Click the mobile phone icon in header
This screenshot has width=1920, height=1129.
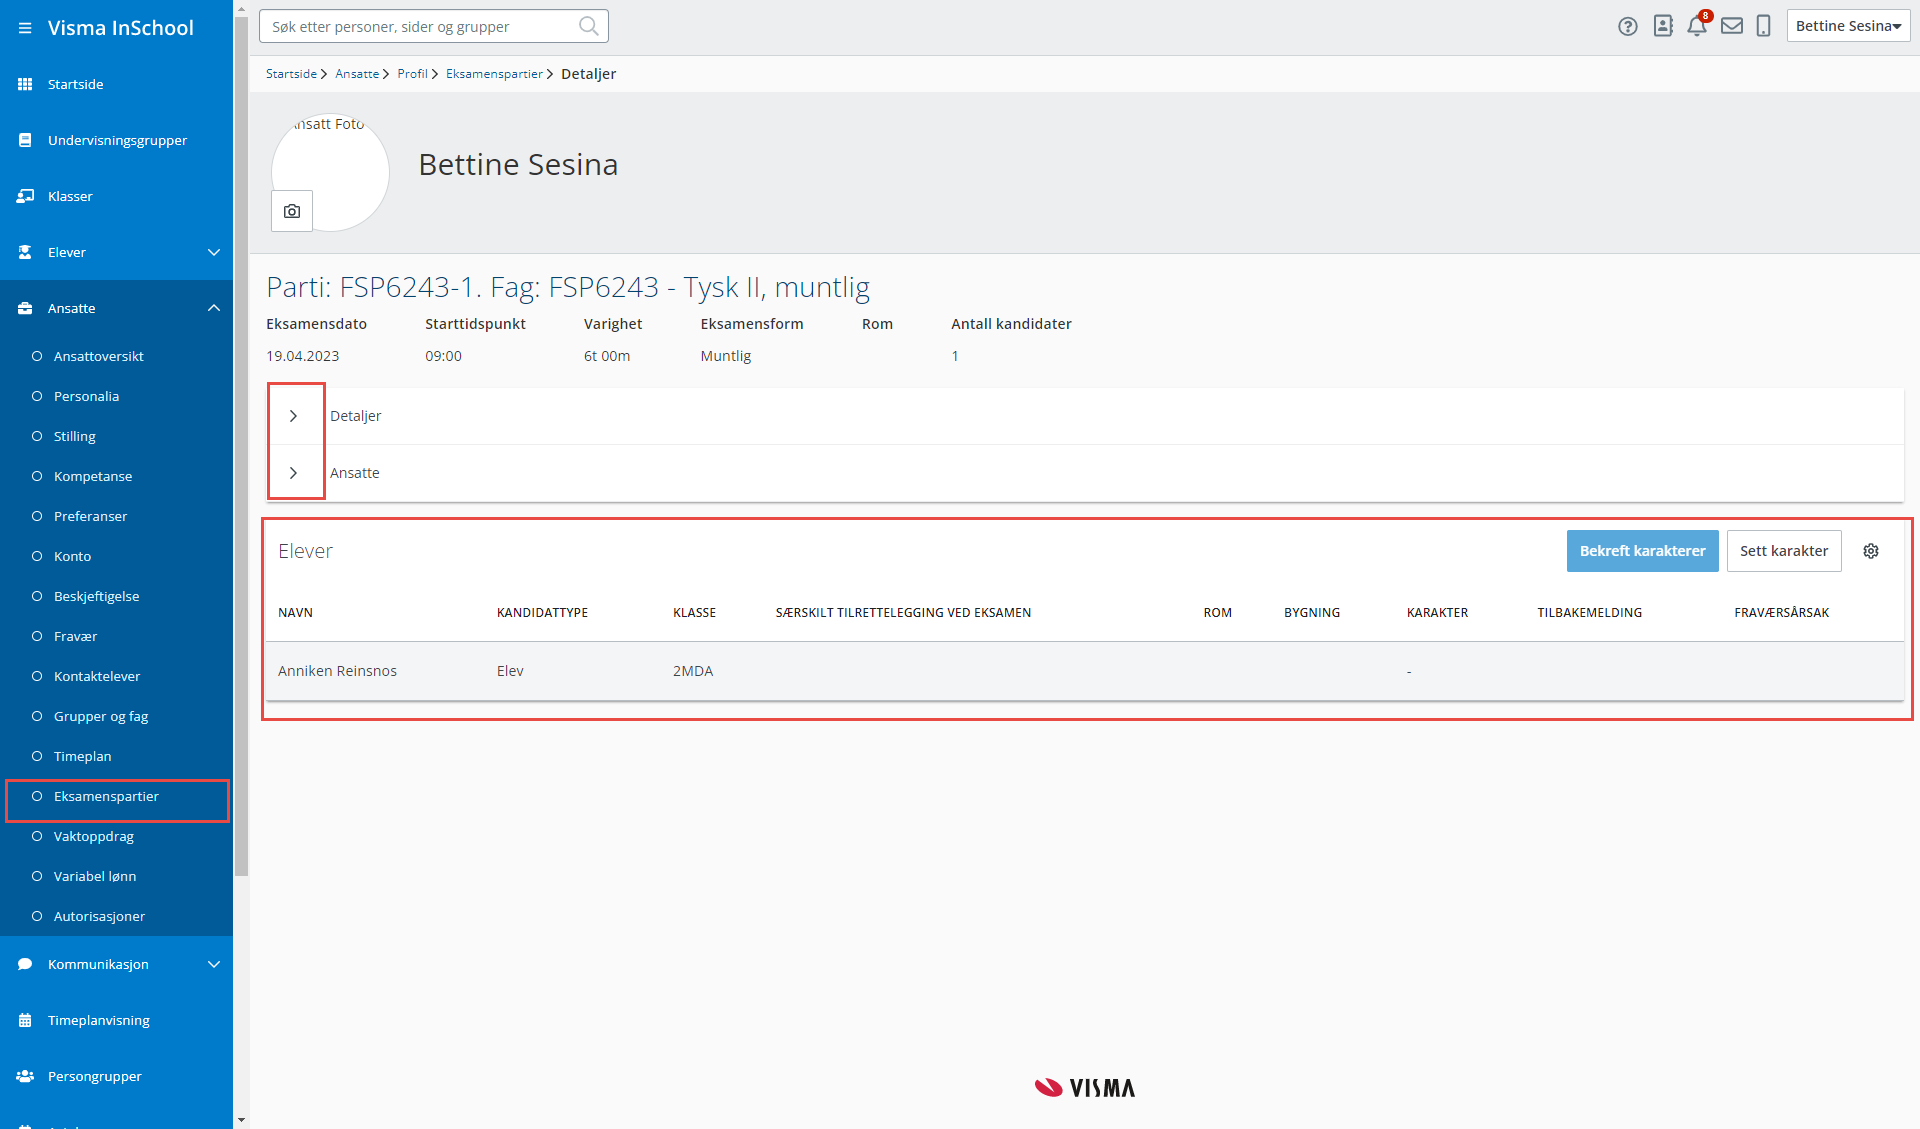[1764, 27]
